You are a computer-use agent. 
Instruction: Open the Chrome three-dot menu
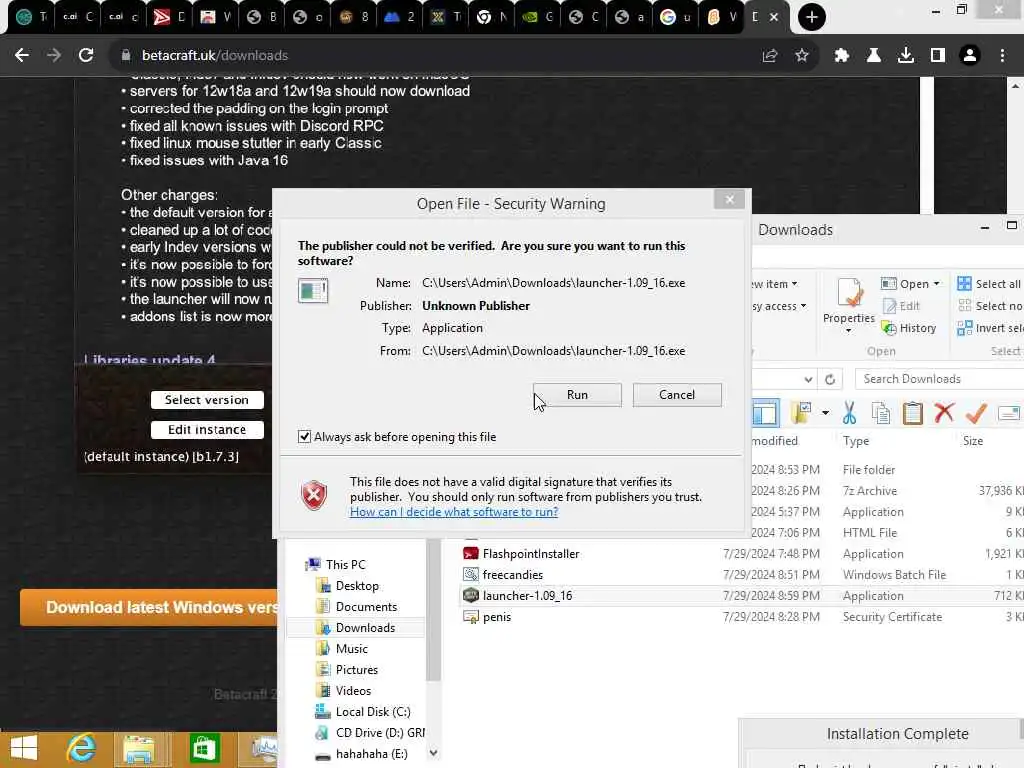1002,56
